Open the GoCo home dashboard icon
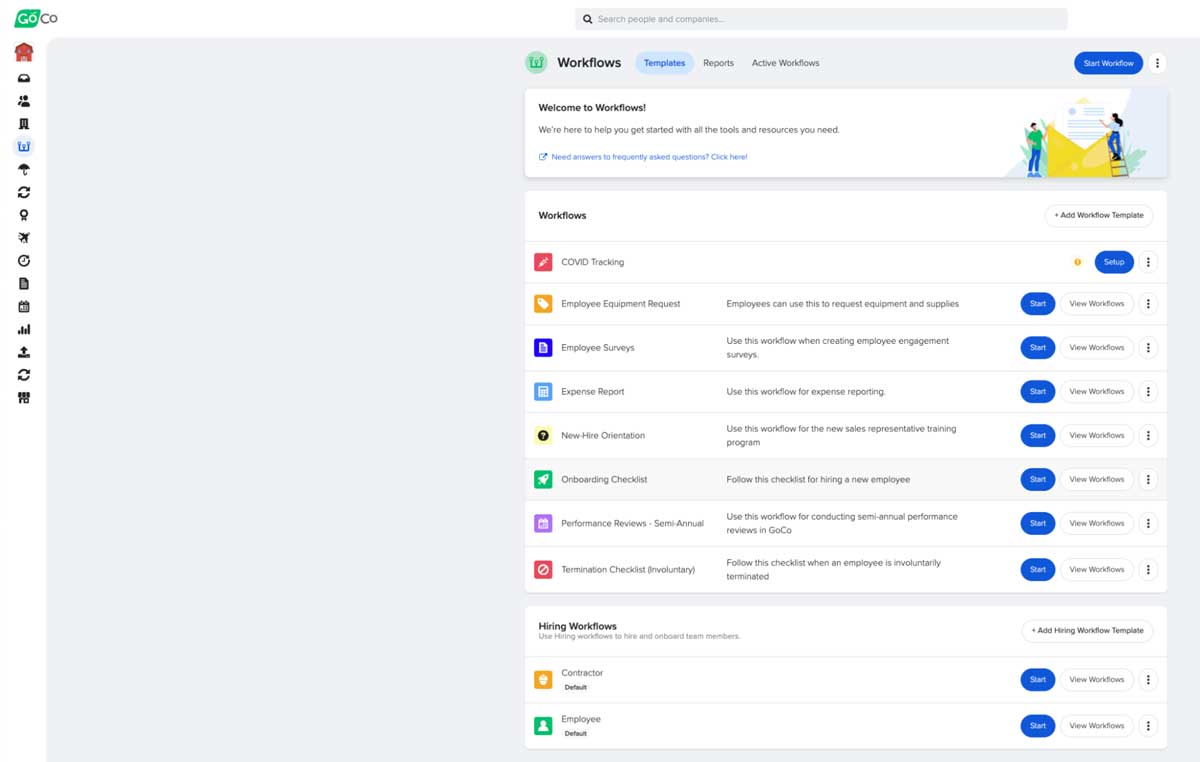Screen dimensions: 1200x762 point(24,52)
